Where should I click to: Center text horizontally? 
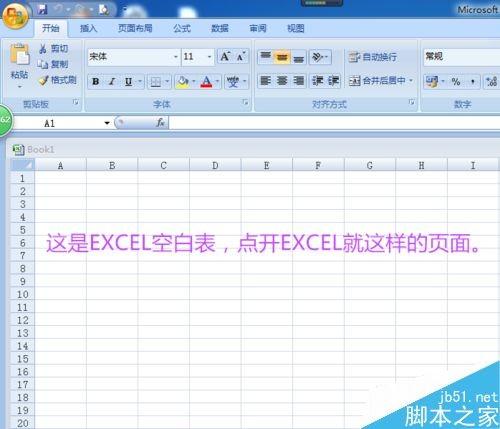point(282,81)
